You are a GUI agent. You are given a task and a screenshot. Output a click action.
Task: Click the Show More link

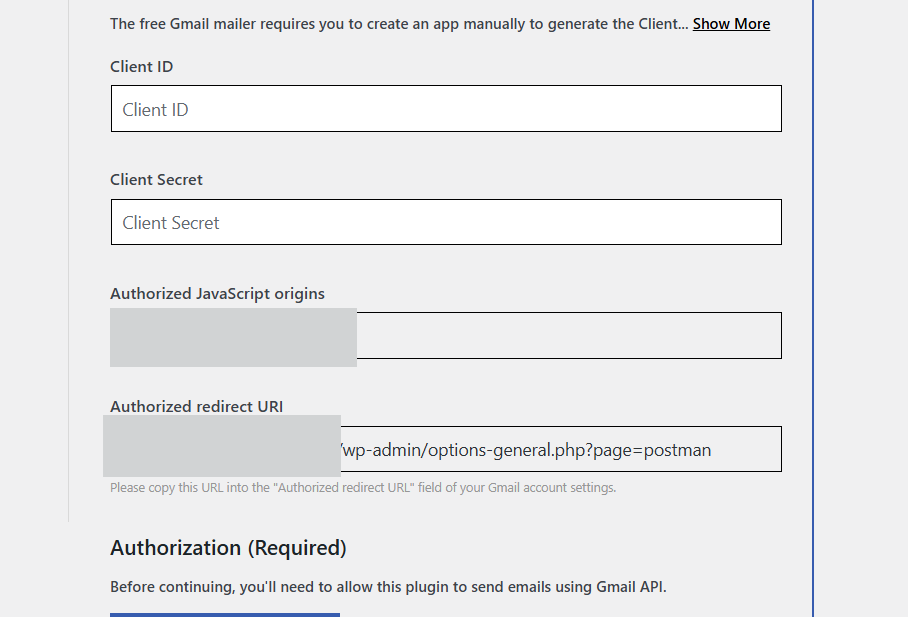pyautogui.click(x=731, y=24)
